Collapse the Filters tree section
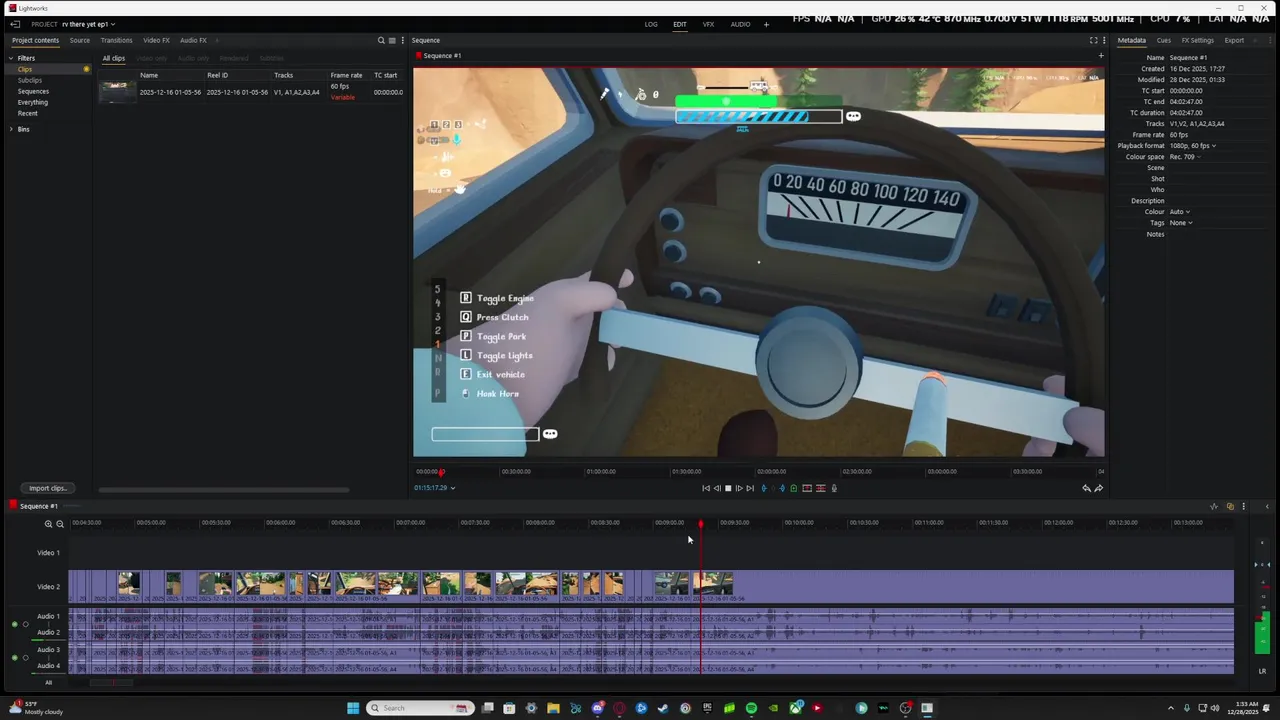The width and height of the screenshot is (1280, 720). click(x=11, y=58)
